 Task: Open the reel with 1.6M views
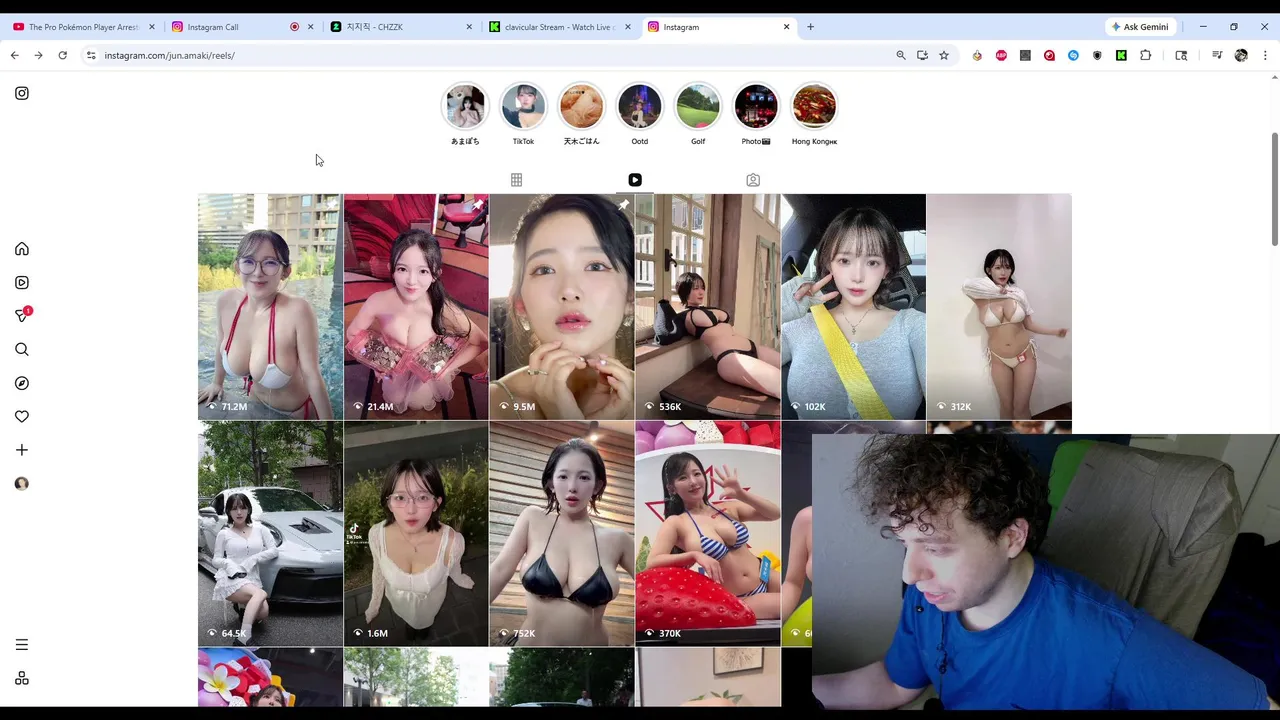coord(416,533)
